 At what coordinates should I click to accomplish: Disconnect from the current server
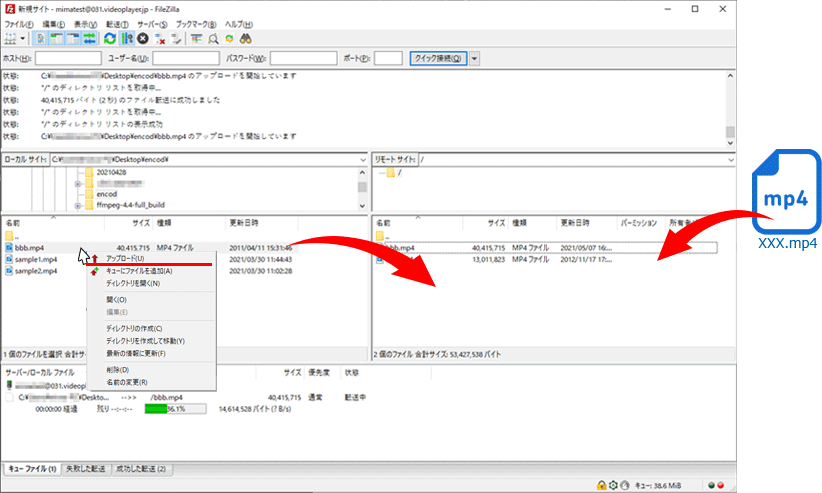(160, 38)
